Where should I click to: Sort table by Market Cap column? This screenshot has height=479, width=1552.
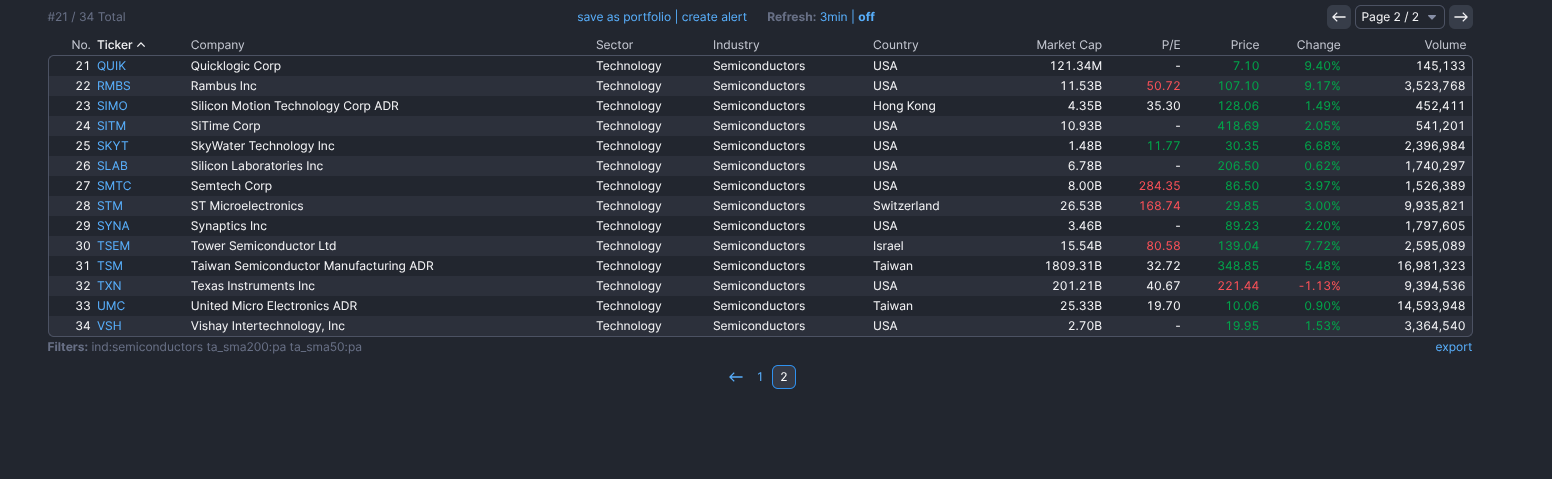point(1068,45)
